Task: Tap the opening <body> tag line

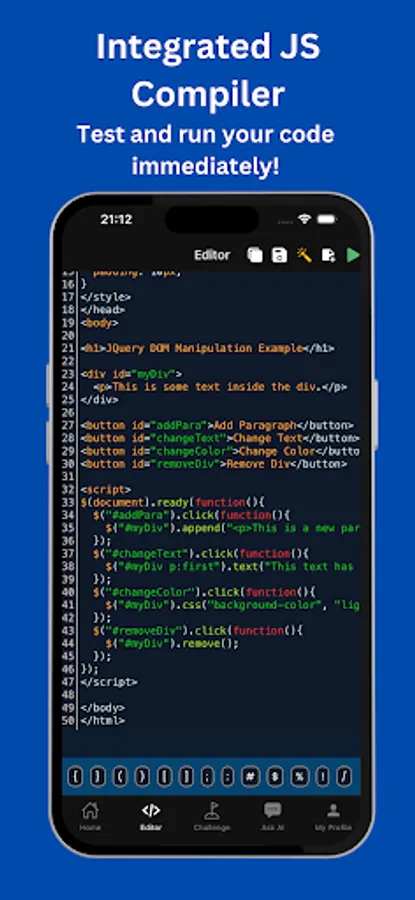Action: pos(99,323)
